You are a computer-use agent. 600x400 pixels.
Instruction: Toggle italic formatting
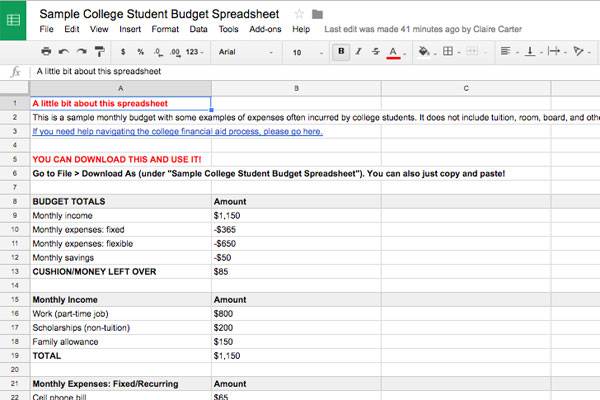358,51
